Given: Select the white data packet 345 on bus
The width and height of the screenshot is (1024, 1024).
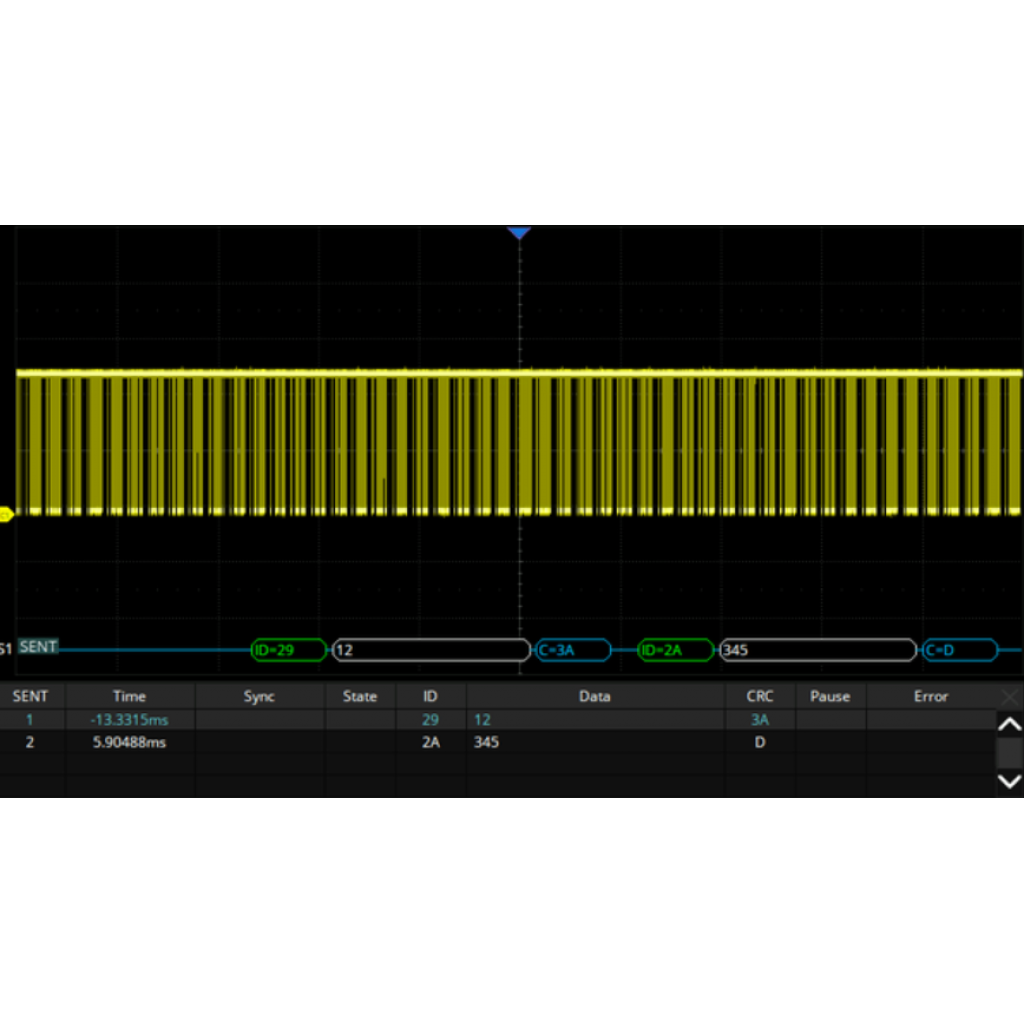Looking at the screenshot, I should pyautogui.click(x=817, y=650).
